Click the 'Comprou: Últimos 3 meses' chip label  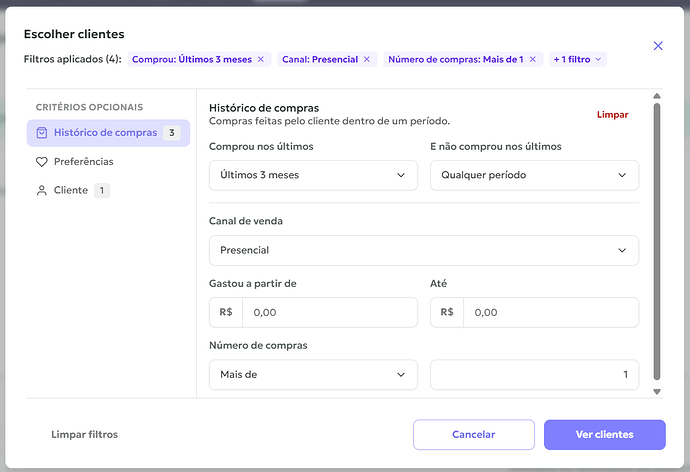pyautogui.click(x=192, y=59)
